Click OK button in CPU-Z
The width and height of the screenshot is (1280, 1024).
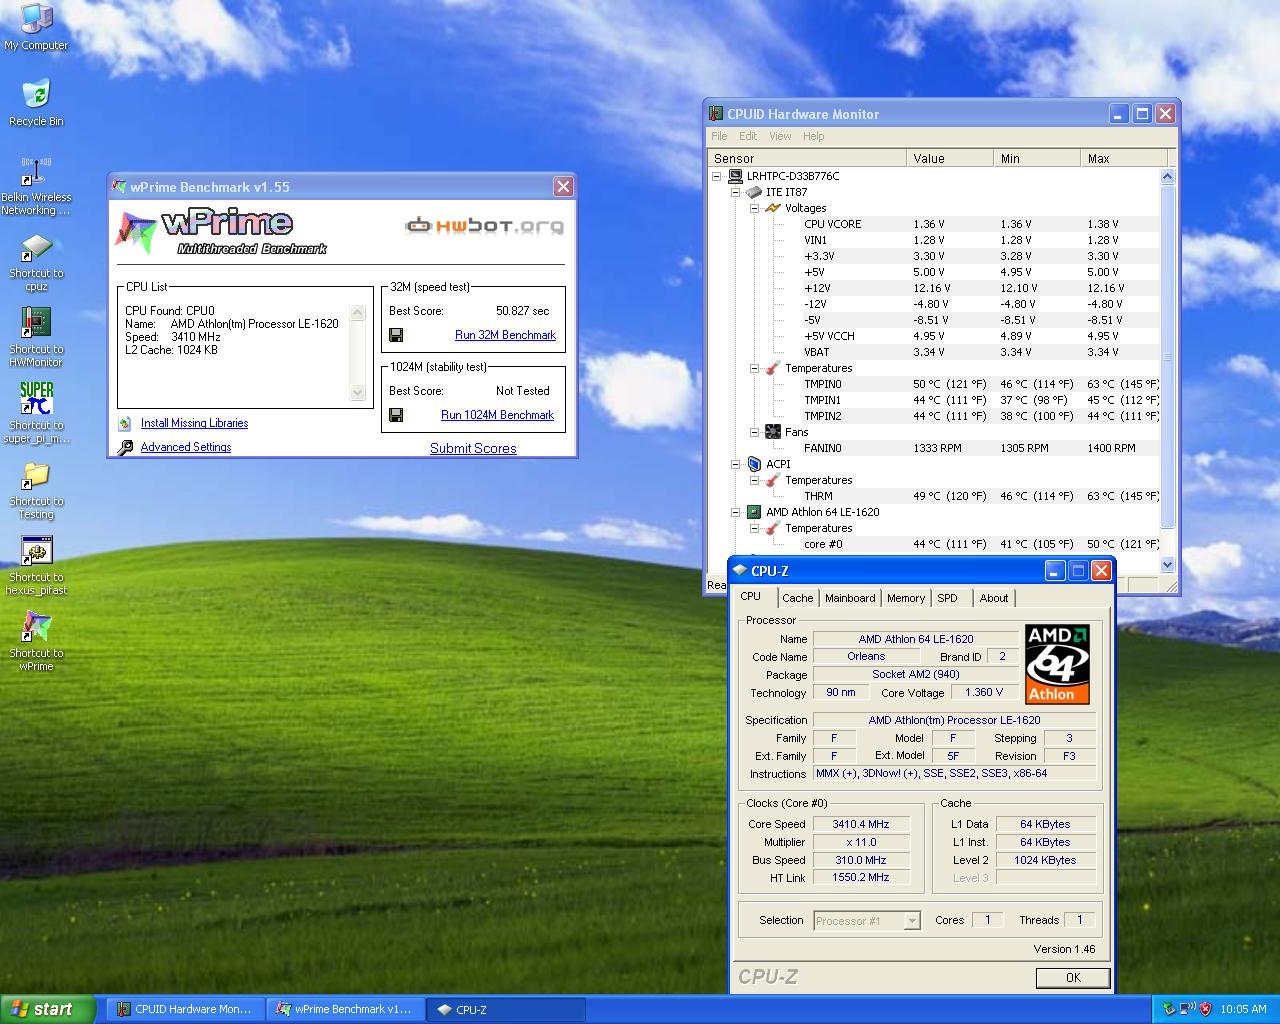click(1073, 978)
